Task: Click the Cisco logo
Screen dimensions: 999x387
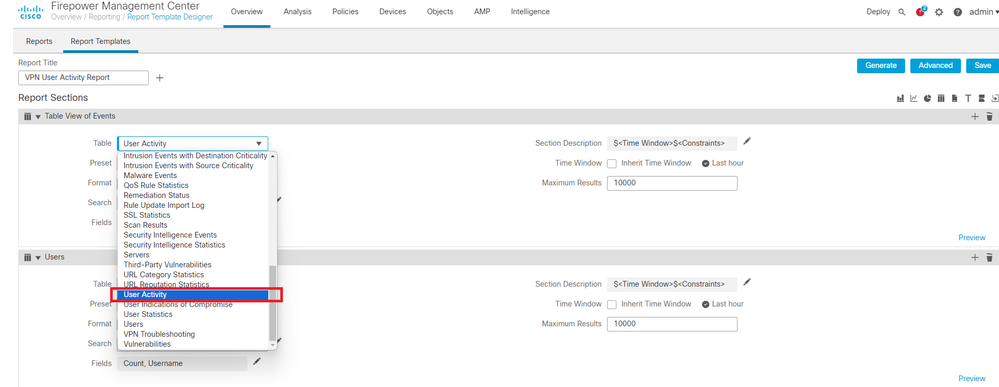Action: coord(30,11)
